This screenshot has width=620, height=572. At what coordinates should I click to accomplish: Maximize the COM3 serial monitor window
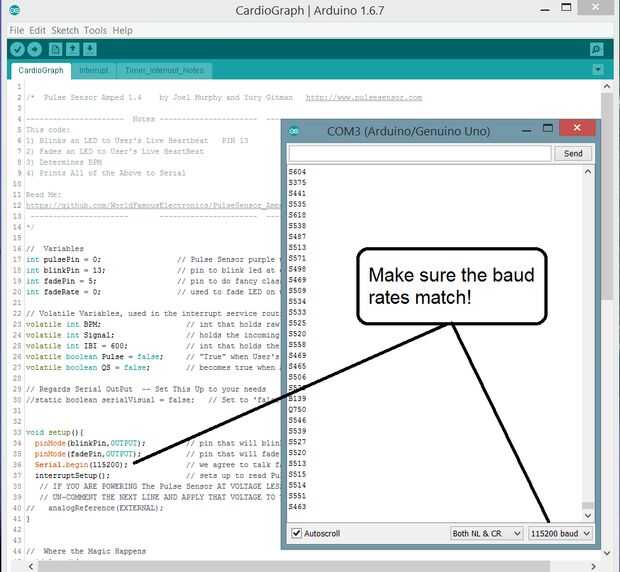tap(548, 128)
